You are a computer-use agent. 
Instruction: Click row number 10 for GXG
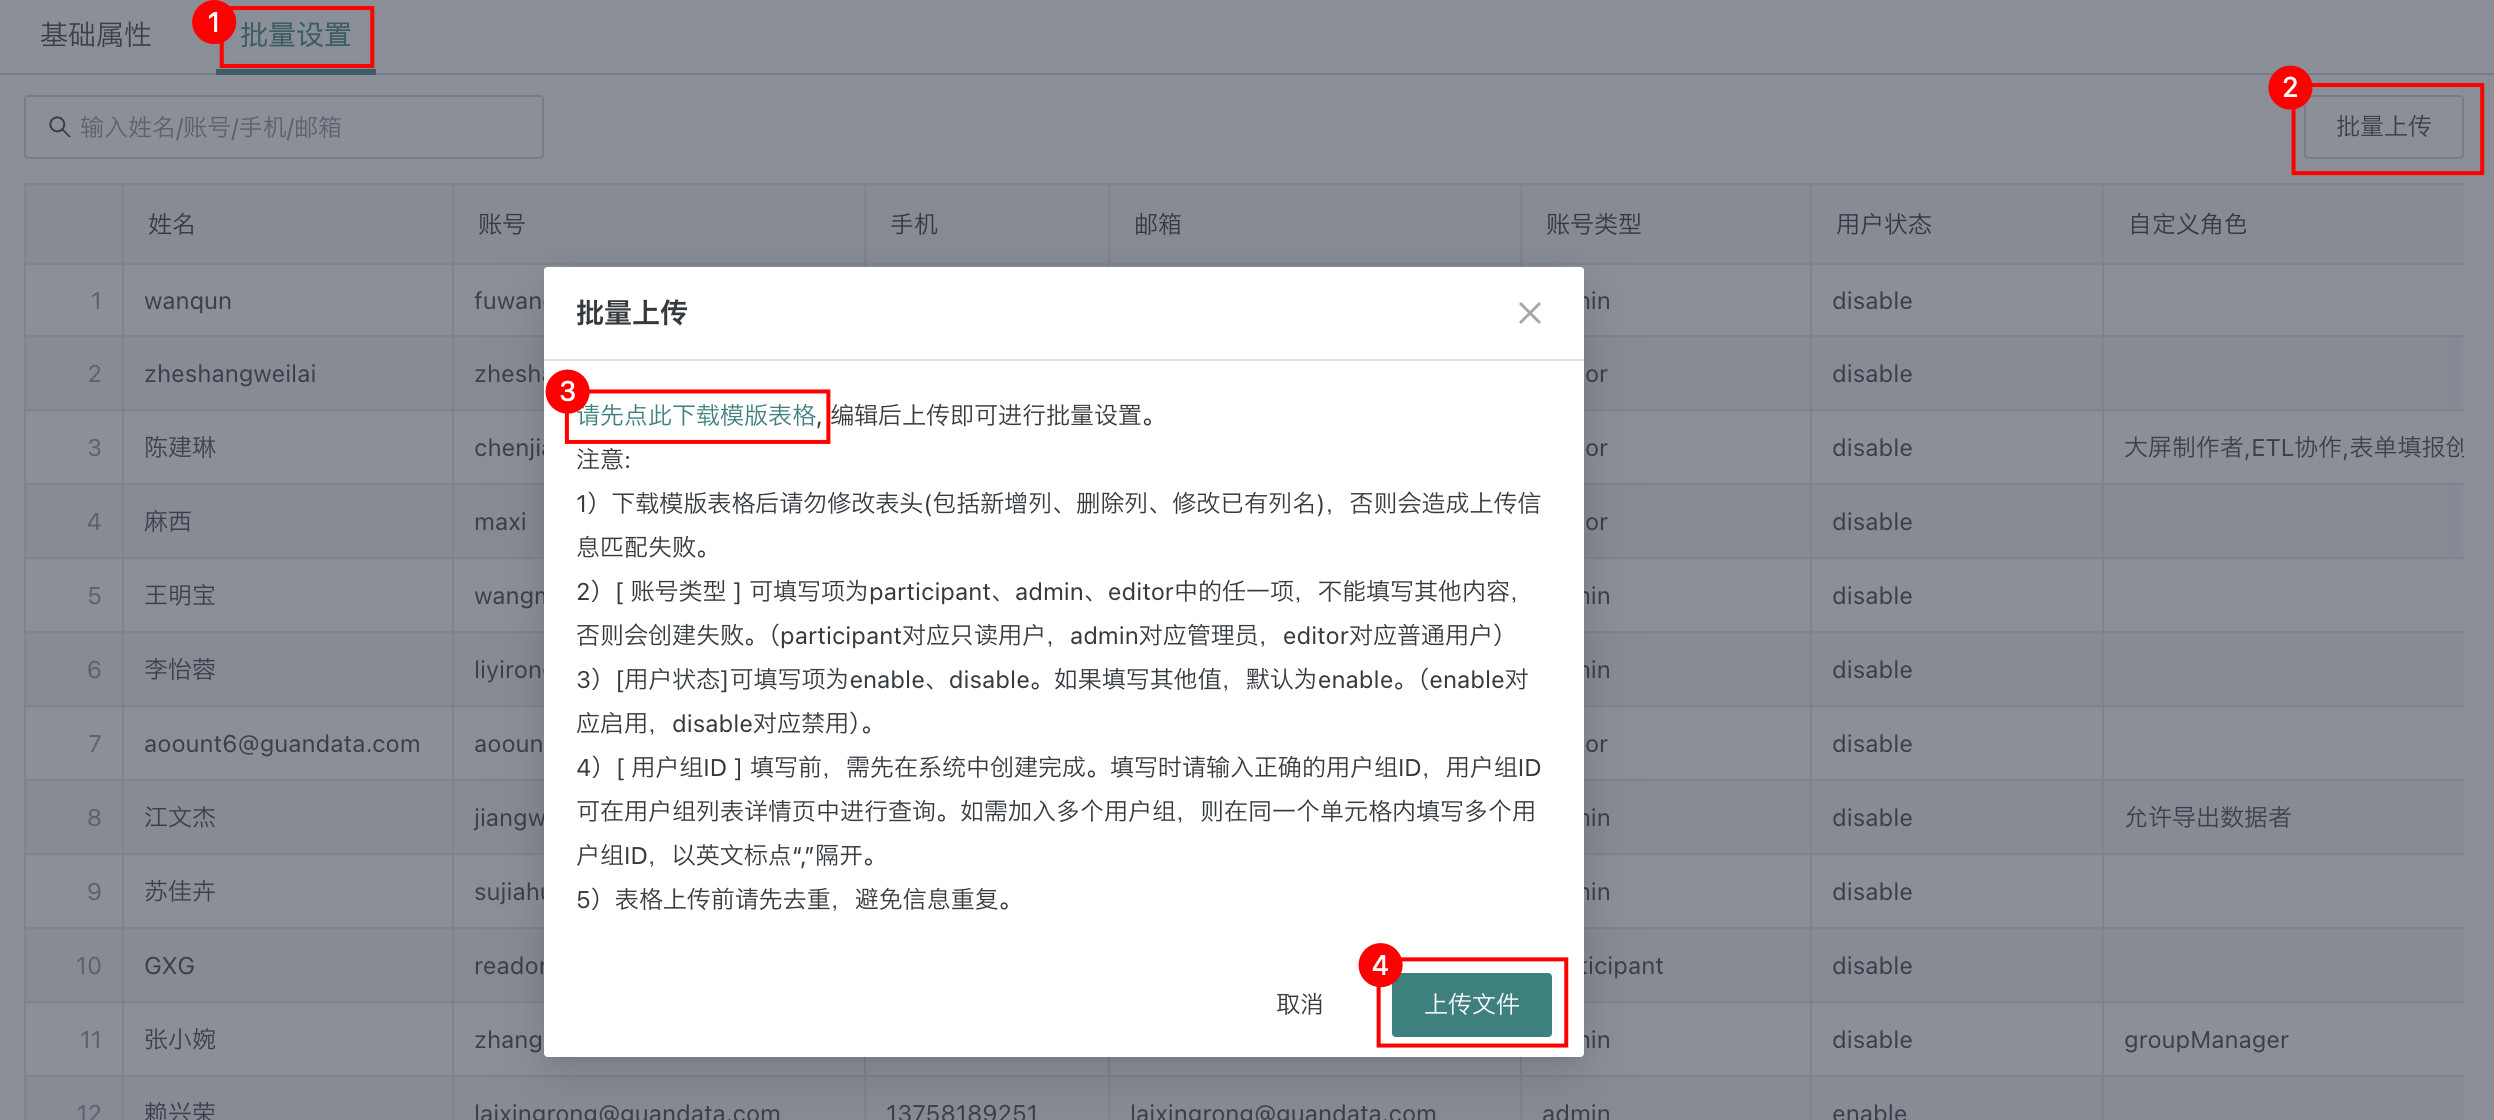point(88,966)
